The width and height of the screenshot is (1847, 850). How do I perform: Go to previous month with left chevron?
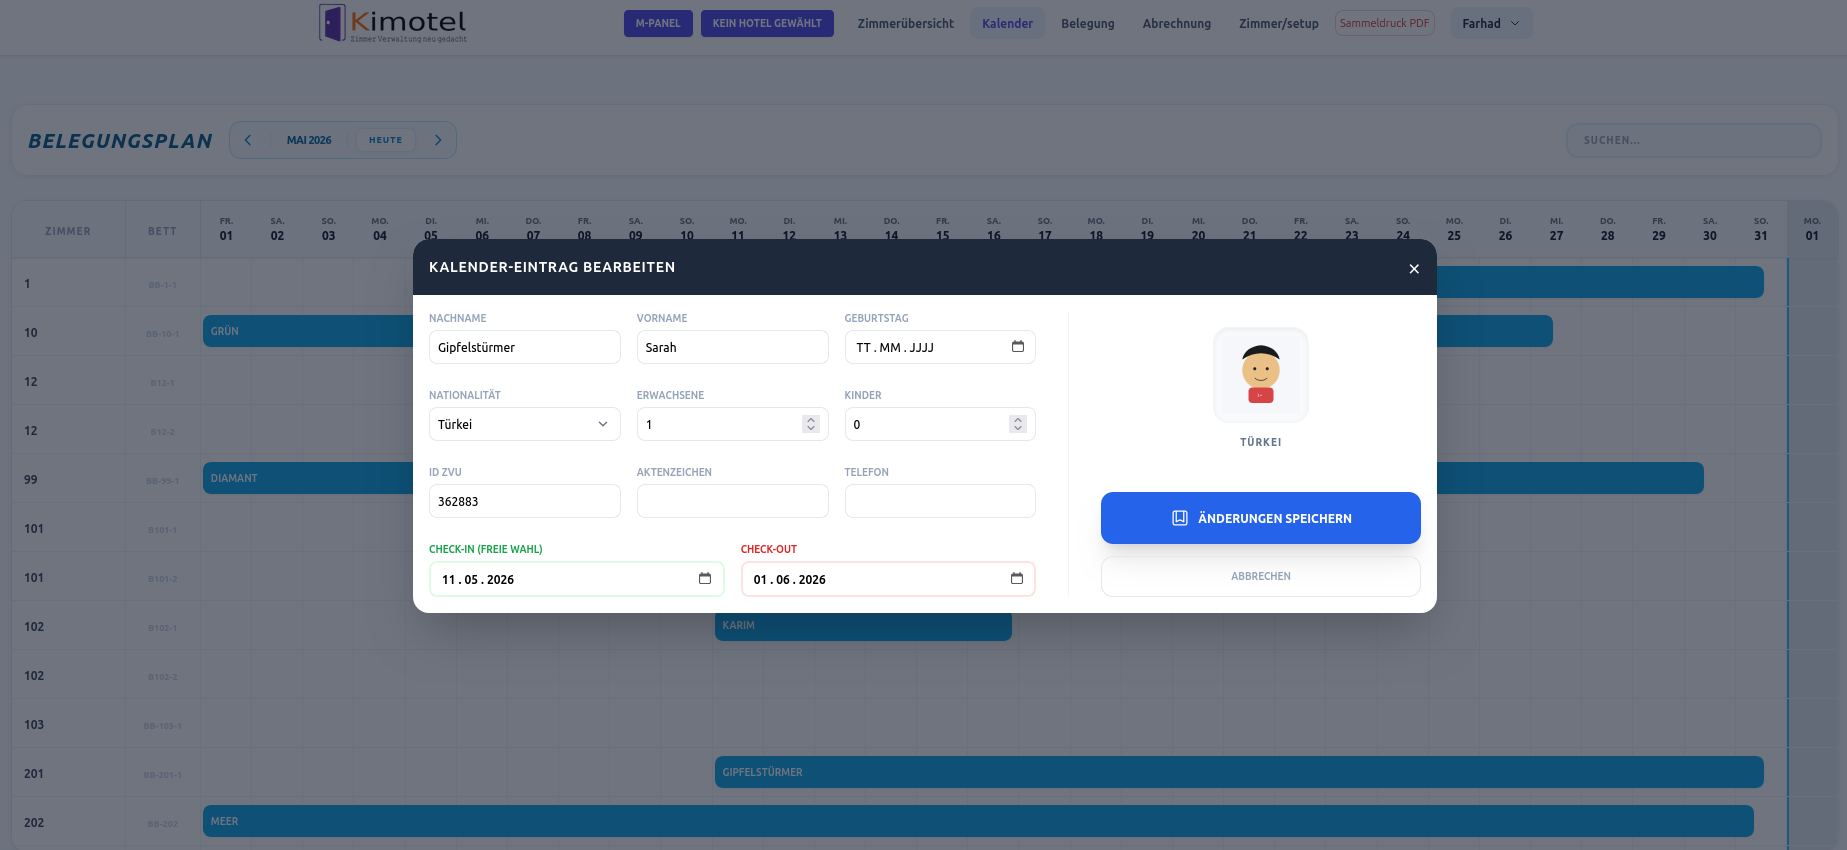tap(248, 140)
